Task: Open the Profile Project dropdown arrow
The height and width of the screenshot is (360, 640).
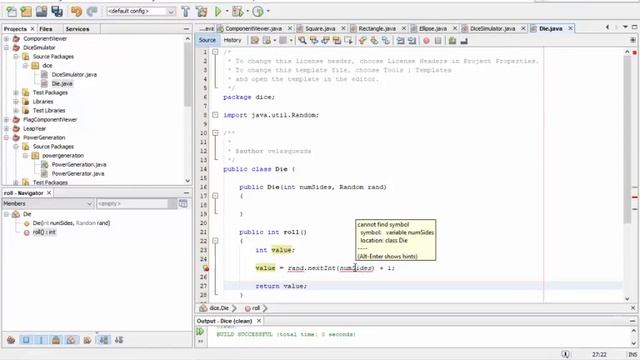Action: (268, 11)
